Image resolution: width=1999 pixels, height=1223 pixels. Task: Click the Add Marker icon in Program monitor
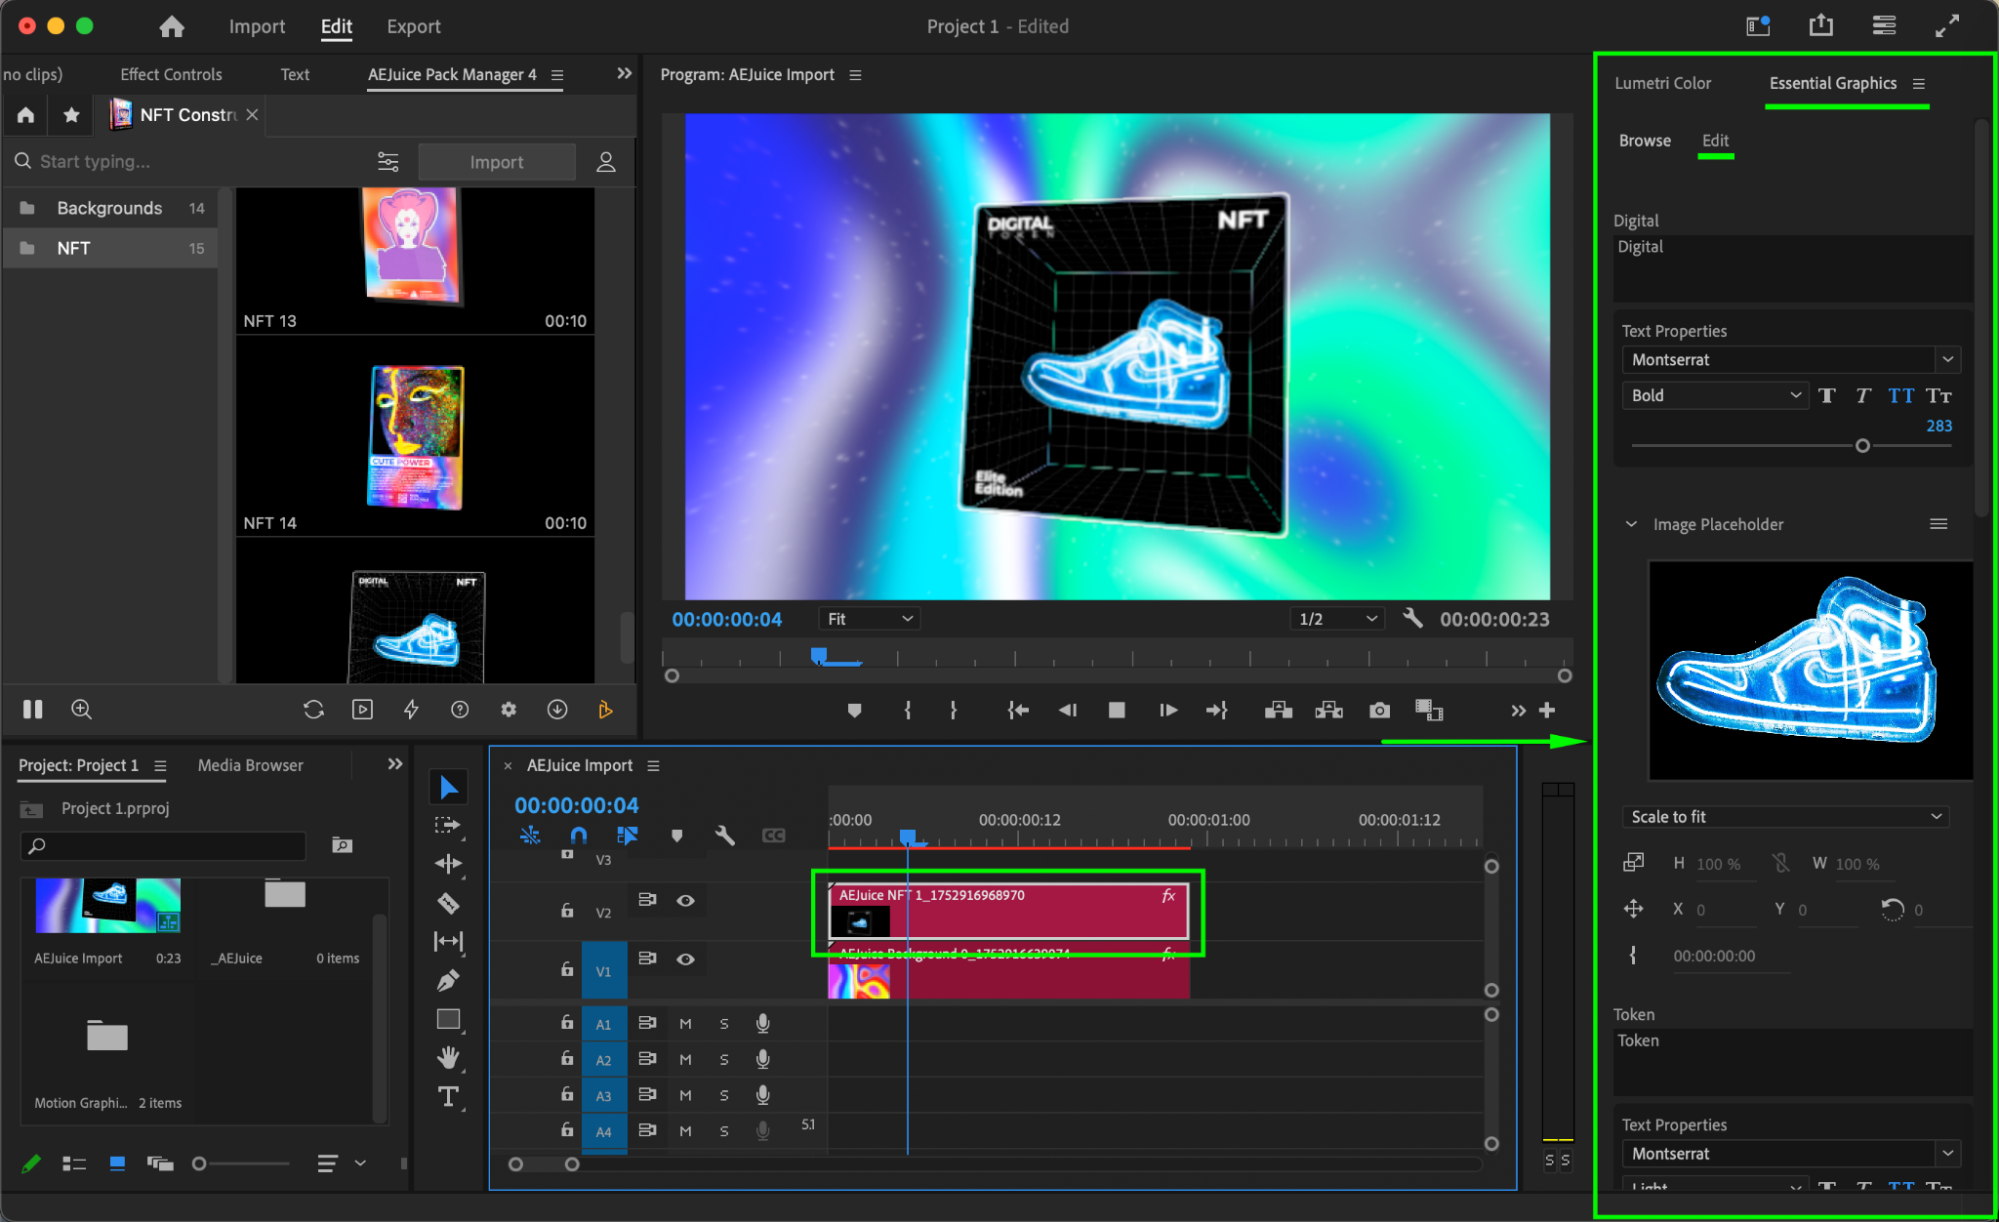[854, 710]
